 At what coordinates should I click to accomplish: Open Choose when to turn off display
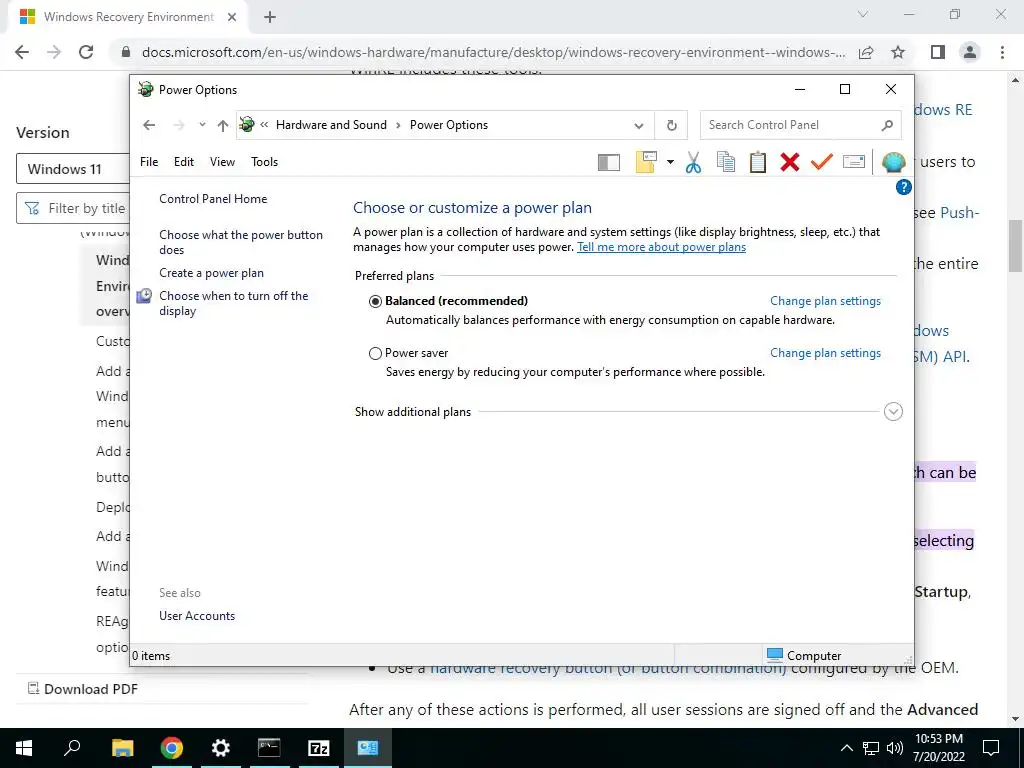click(x=234, y=303)
